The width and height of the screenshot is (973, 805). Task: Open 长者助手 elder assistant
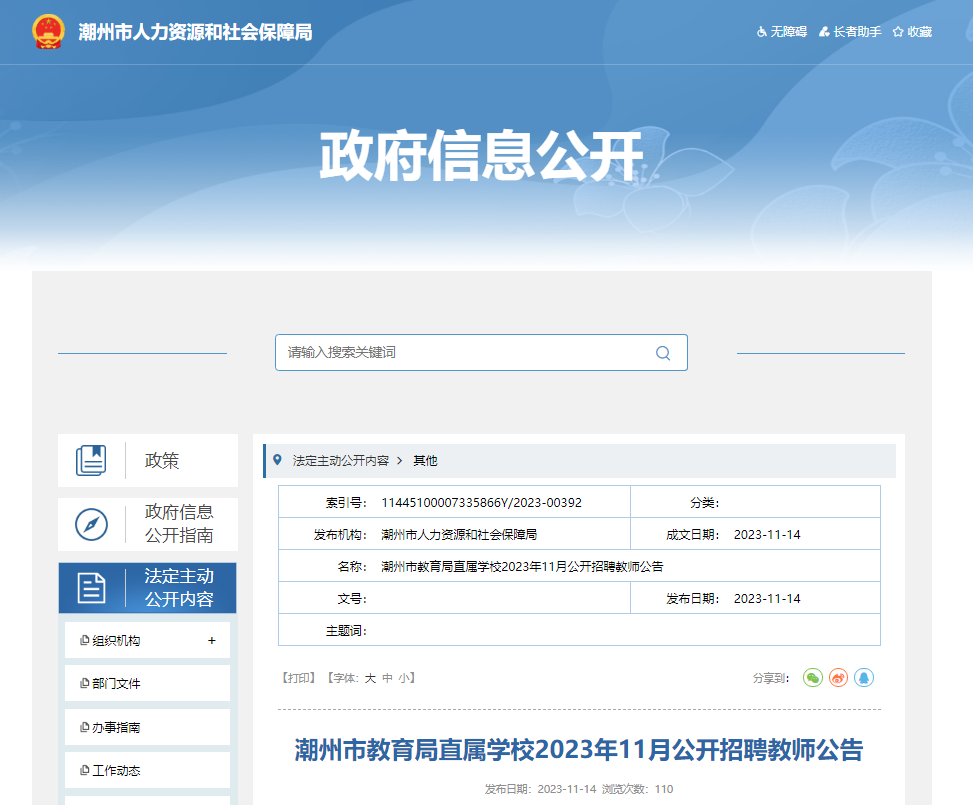pyautogui.click(x=850, y=32)
